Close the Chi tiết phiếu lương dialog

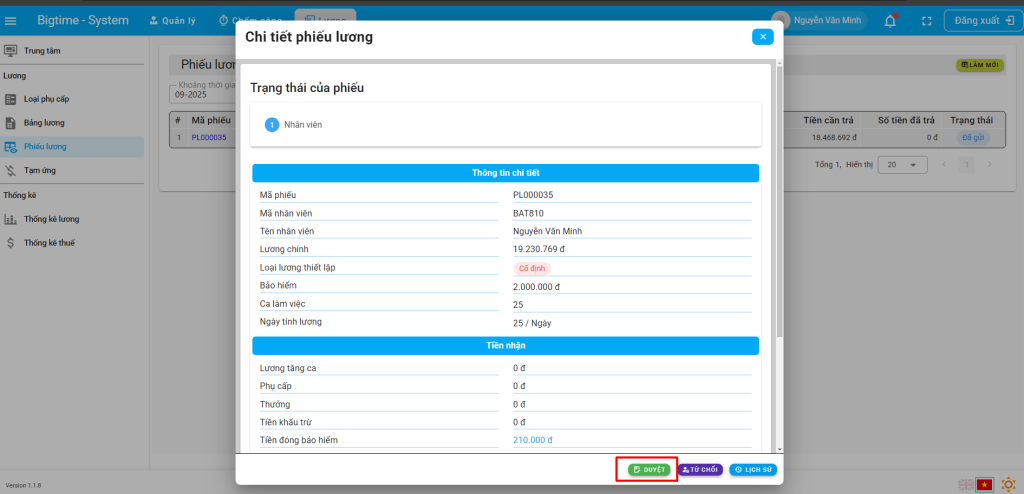(762, 37)
